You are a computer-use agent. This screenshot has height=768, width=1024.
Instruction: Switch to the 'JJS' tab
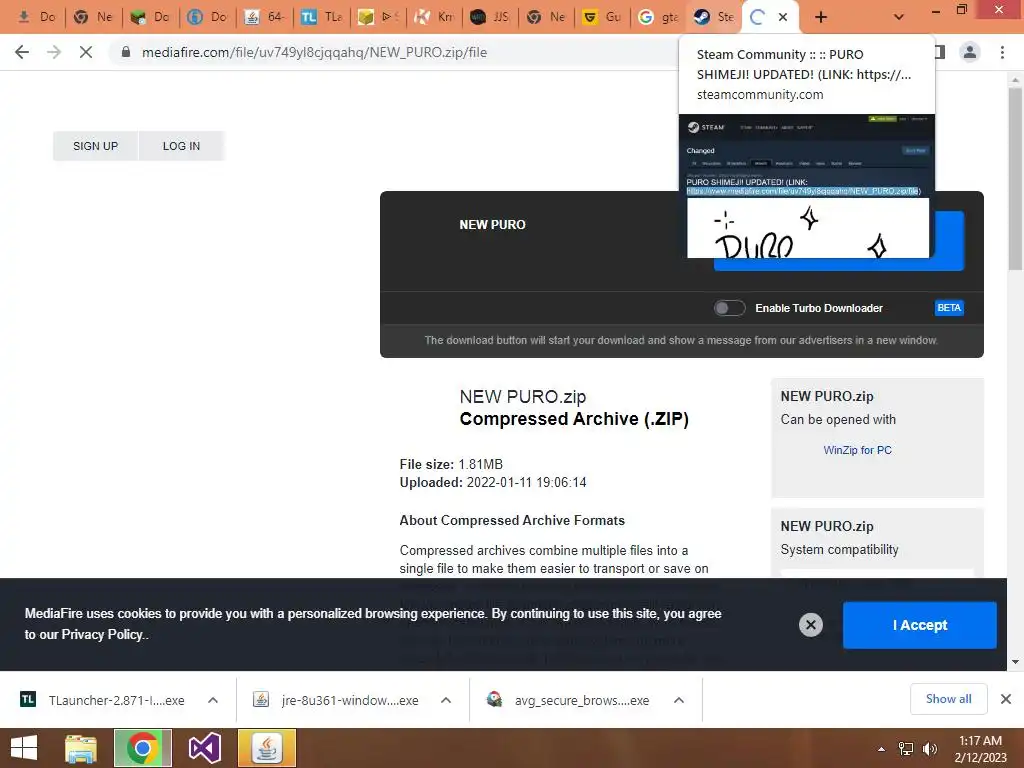[x=490, y=17]
